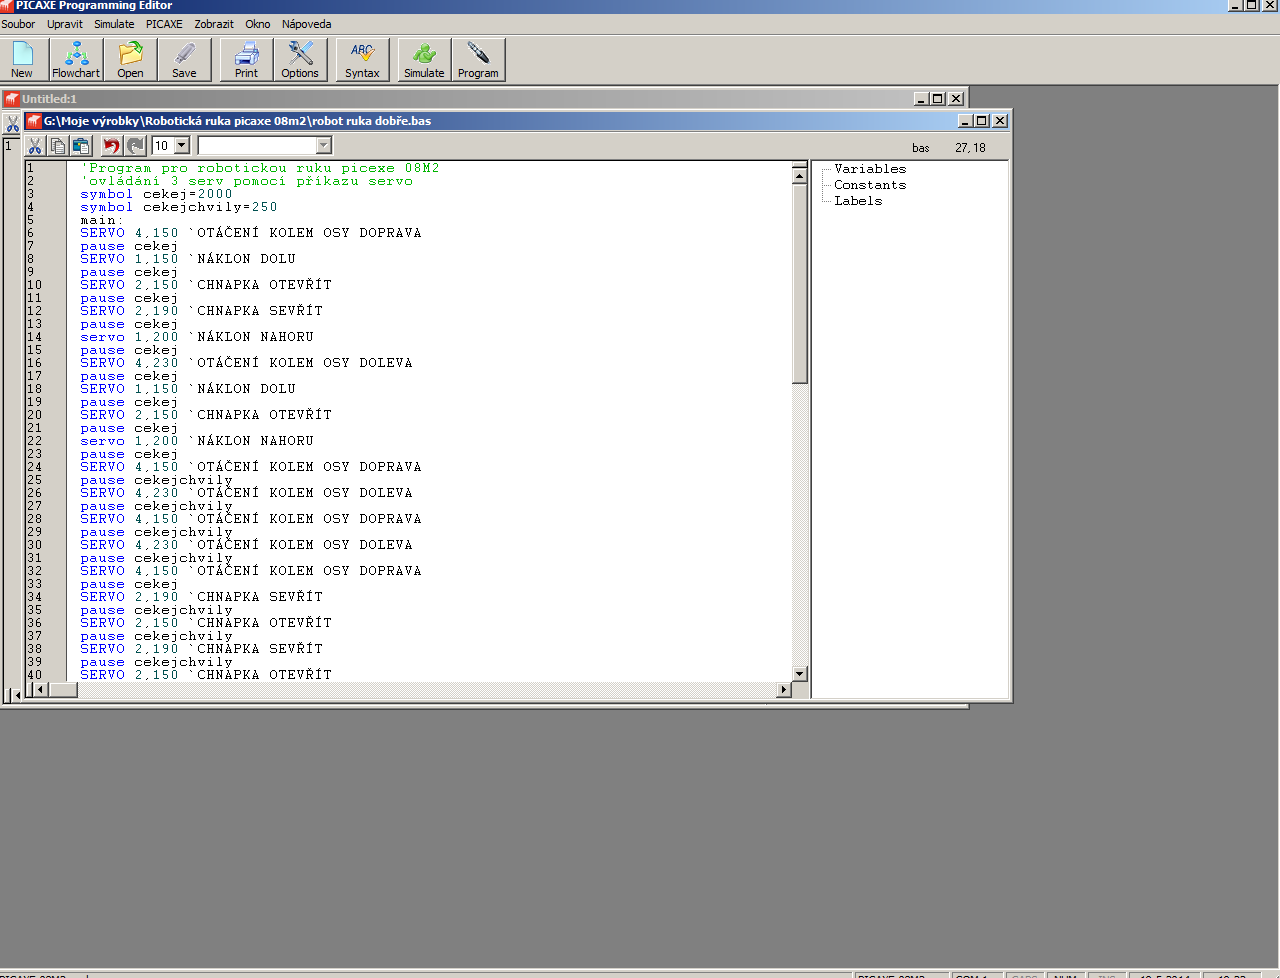Click comment line 'ovládání 3 serv pomocí příkazu servo'
Screen dimensions: 1280x978
[247, 181]
